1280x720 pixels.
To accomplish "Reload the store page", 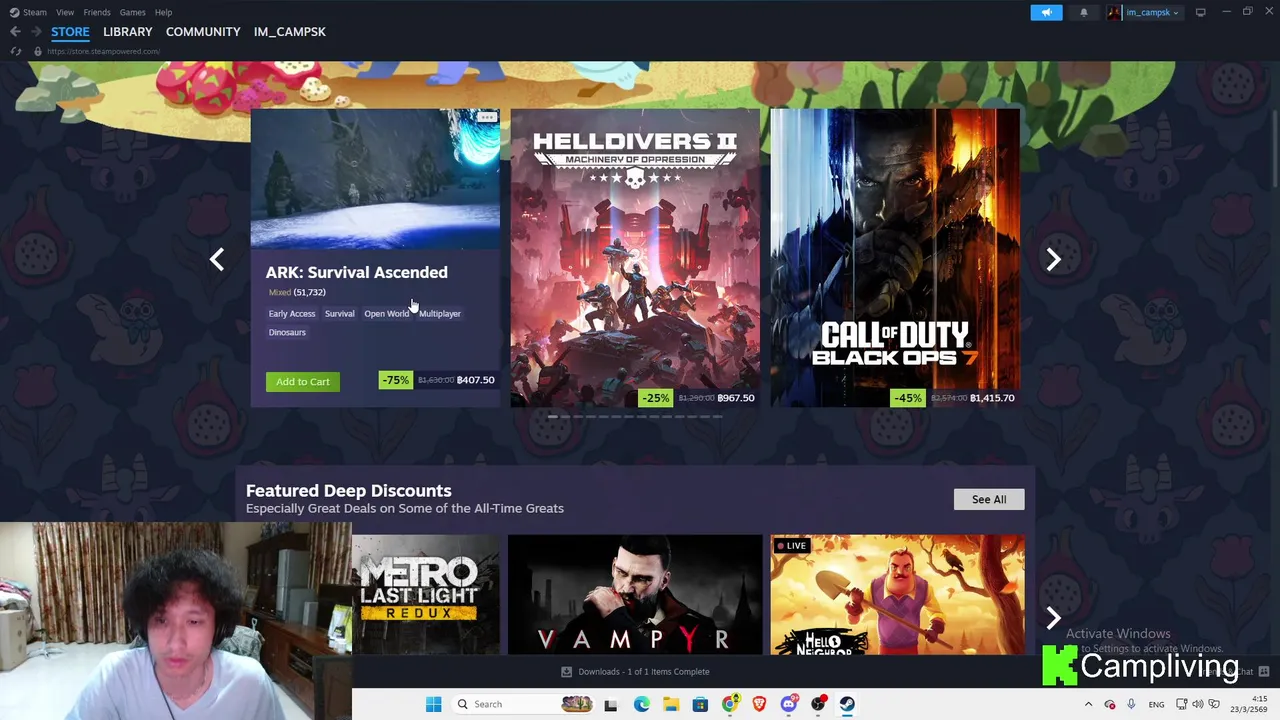I will coord(15,51).
